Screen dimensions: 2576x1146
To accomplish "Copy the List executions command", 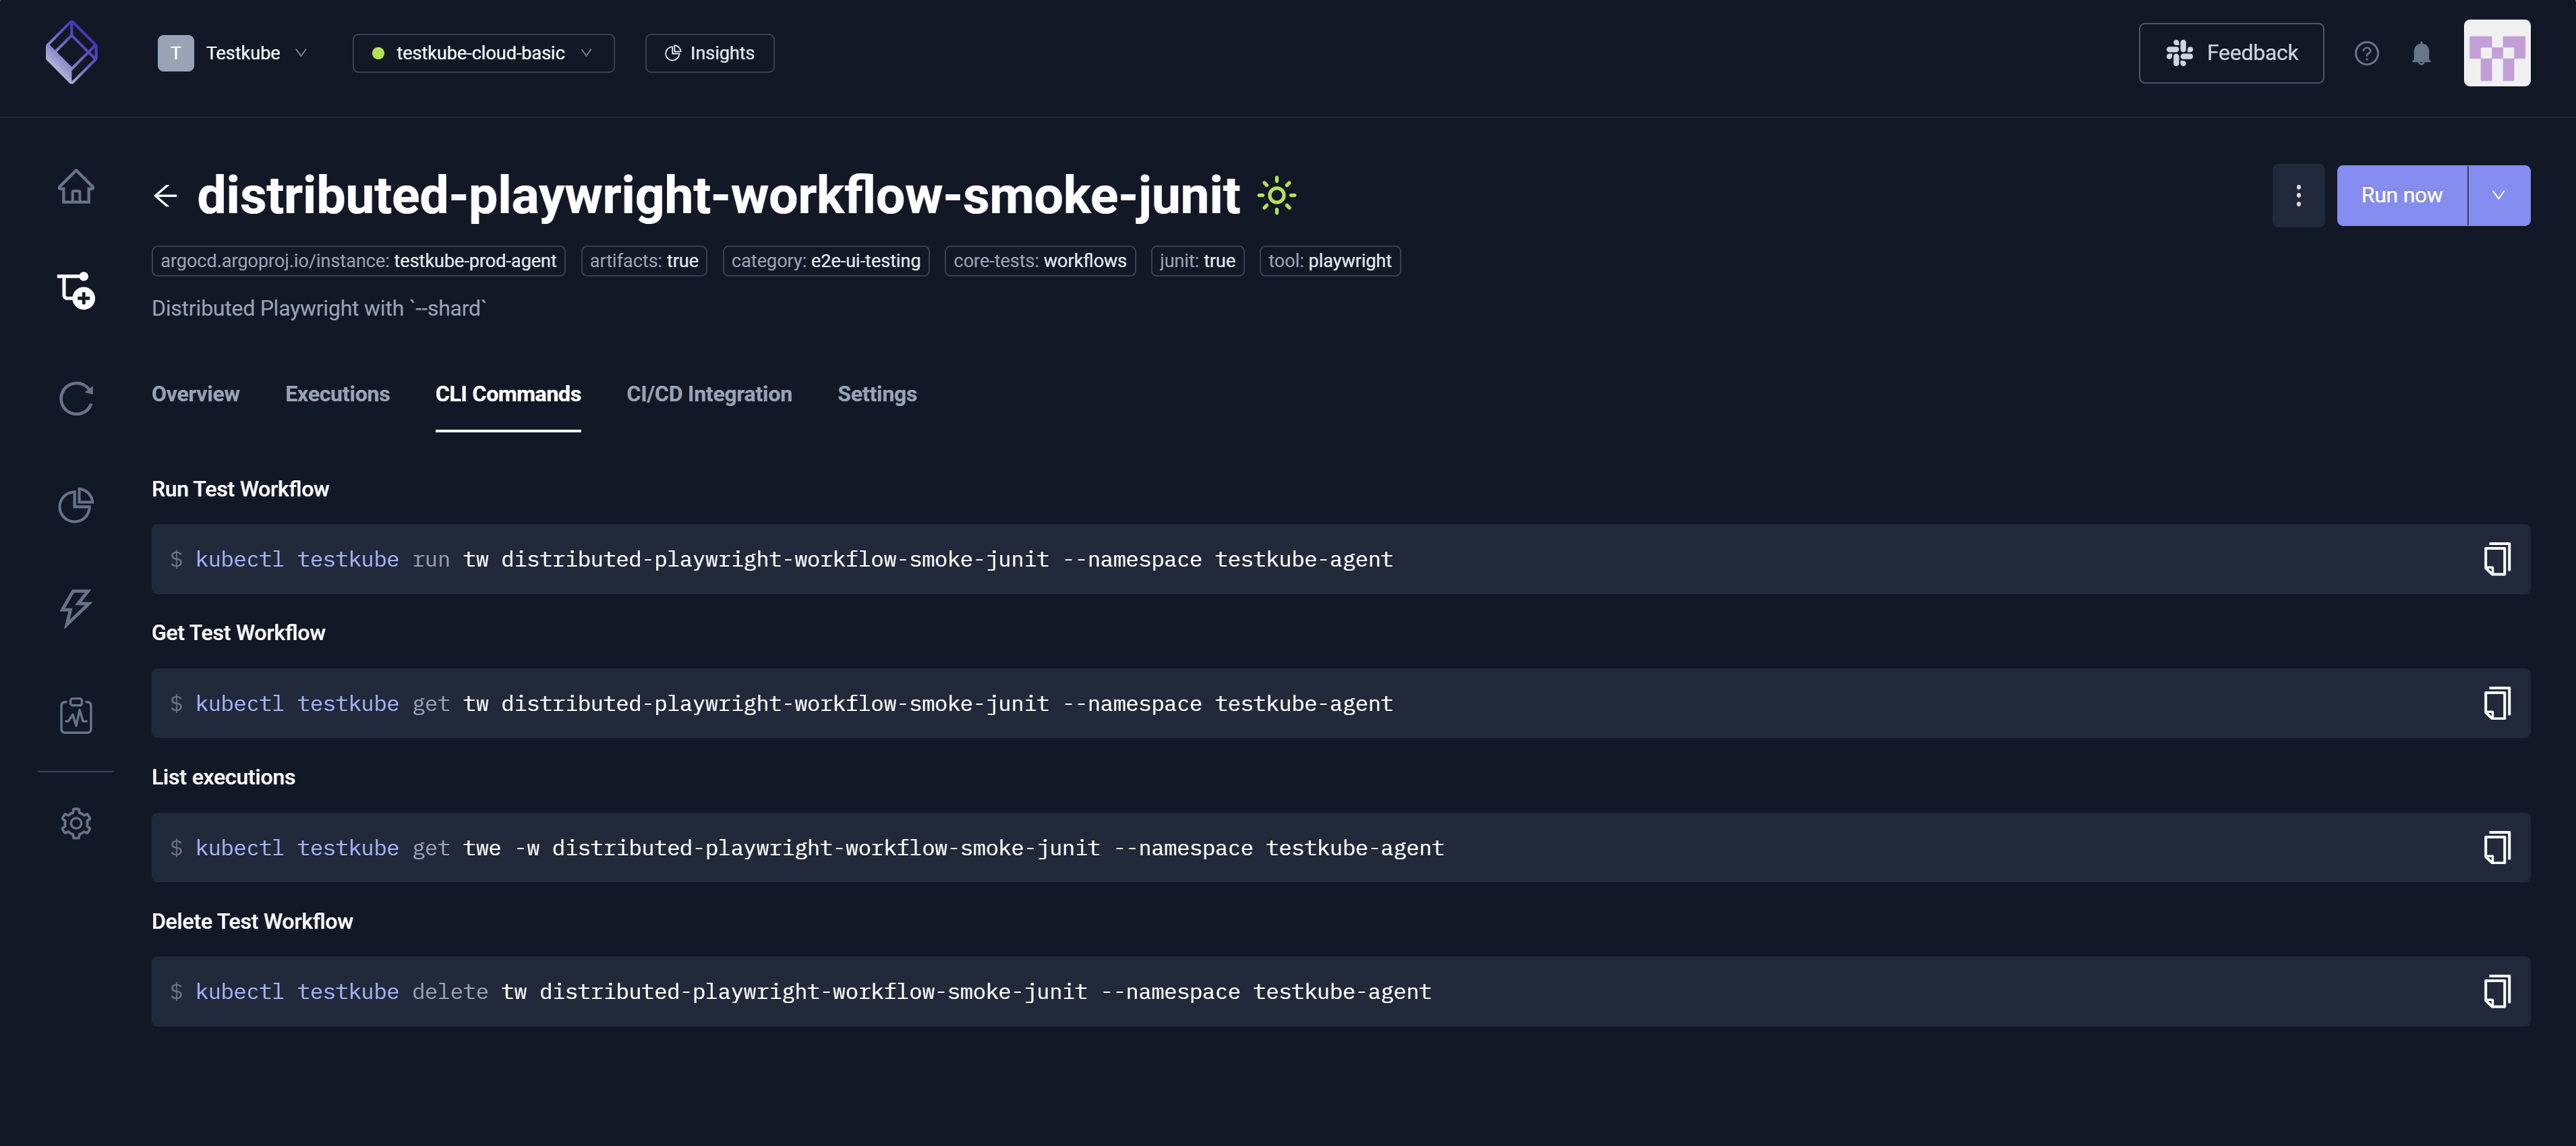I will pyautogui.click(x=2497, y=847).
